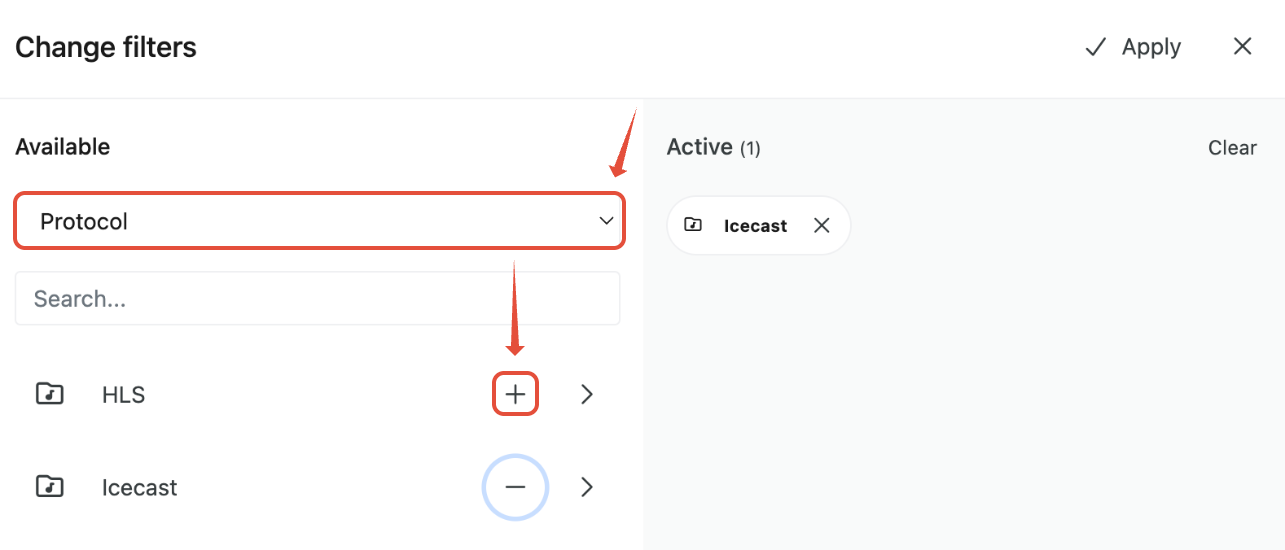The image size is (1285, 550).
Task: Select the Icecast list item label
Action: coord(139,488)
